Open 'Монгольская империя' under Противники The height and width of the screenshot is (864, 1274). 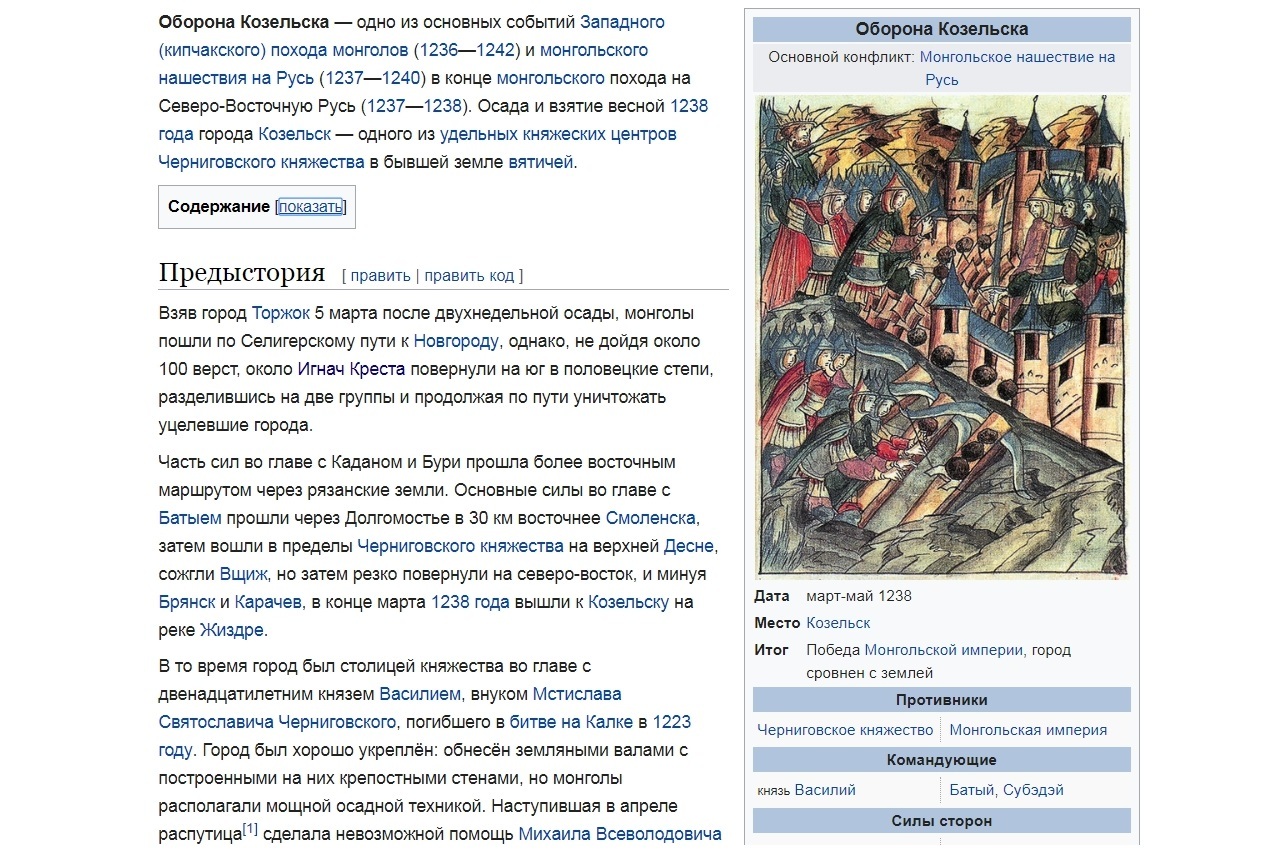tap(1028, 730)
